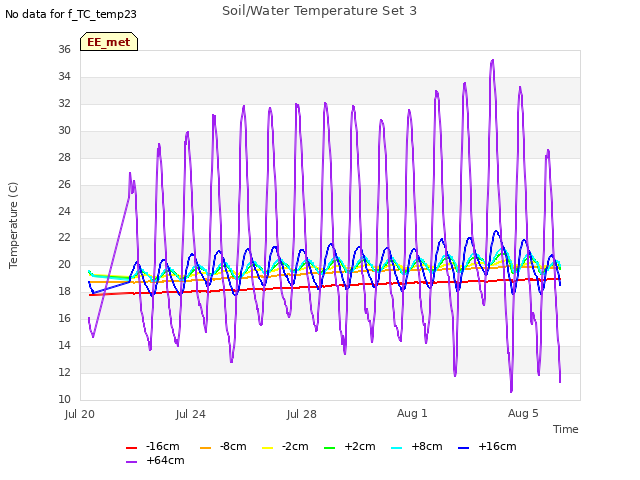The width and height of the screenshot is (640, 480).
Task: Click the red -16cm legend color marker
Action: (x=131, y=448)
